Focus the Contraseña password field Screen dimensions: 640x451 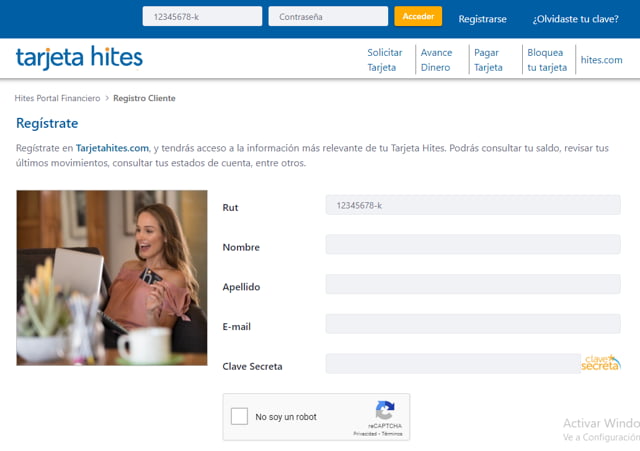coord(328,16)
